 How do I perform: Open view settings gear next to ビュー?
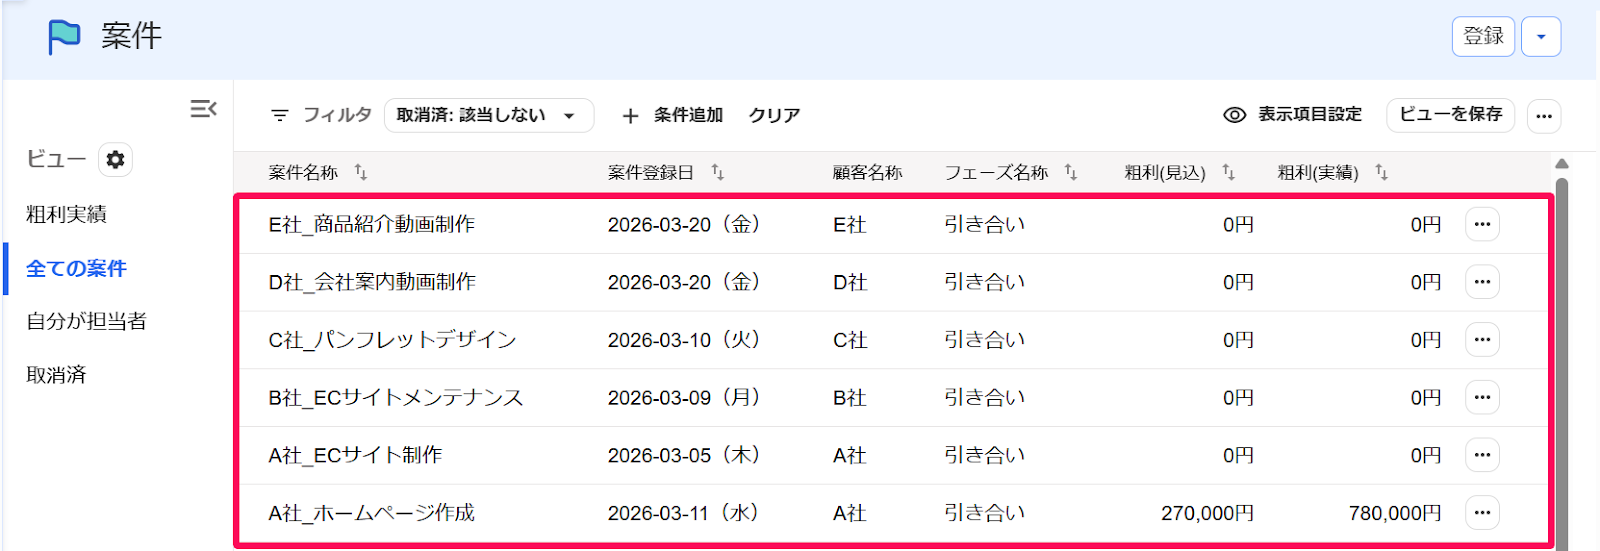click(115, 159)
